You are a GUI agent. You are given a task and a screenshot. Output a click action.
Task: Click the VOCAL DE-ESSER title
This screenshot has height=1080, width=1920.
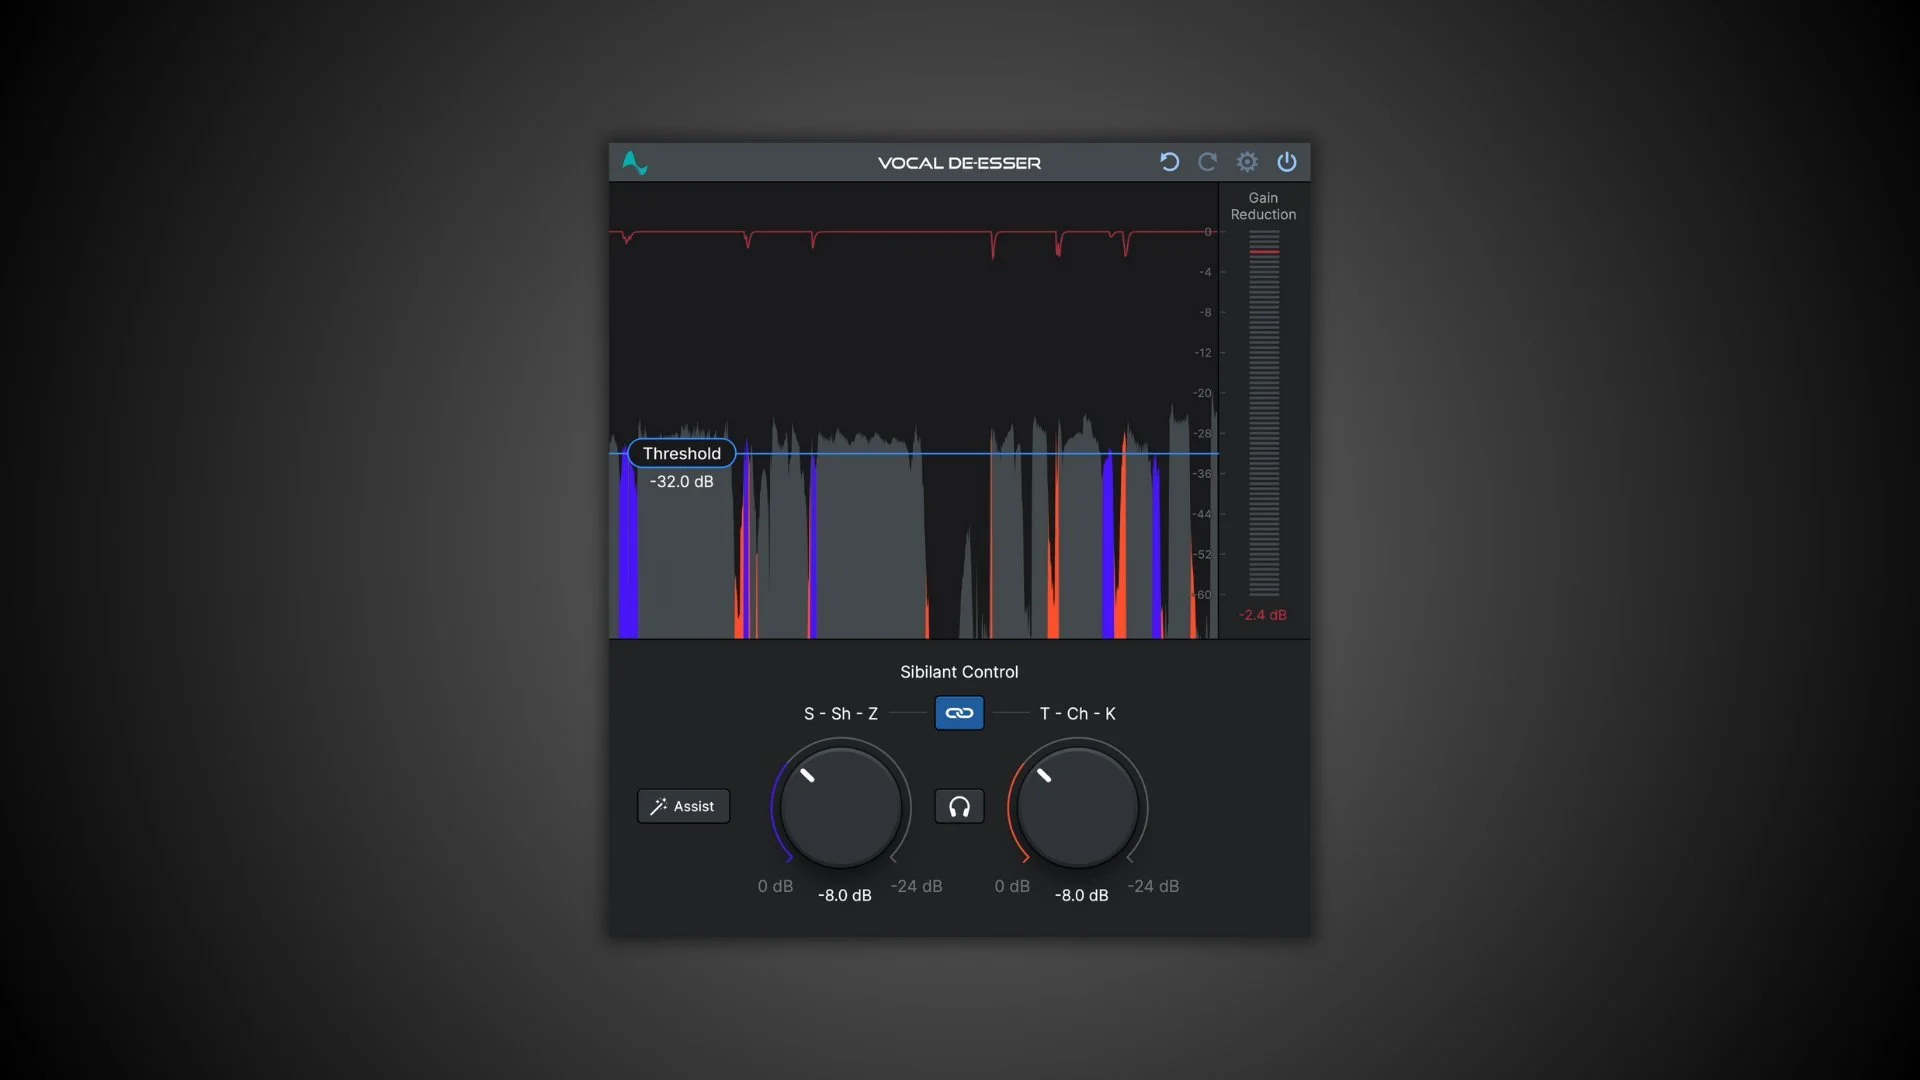[959, 163]
